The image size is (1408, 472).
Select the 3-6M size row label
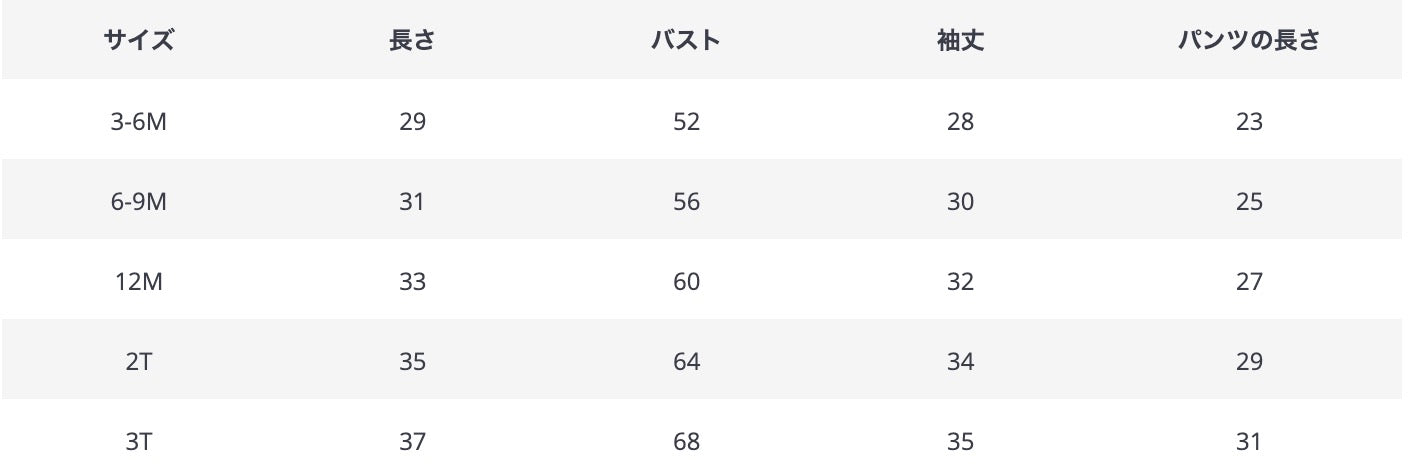(139, 122)
